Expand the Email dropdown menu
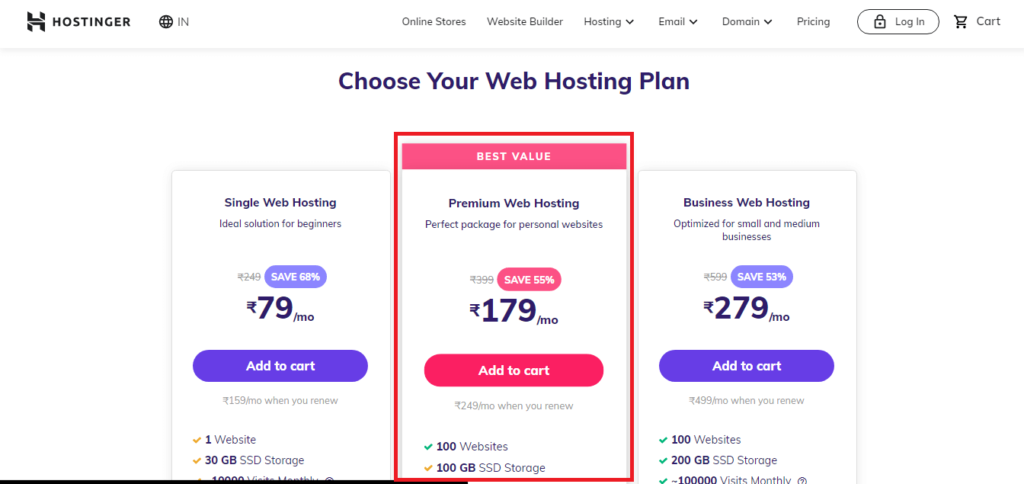This screenshot has height=484, width=1024. click(678, 22)
